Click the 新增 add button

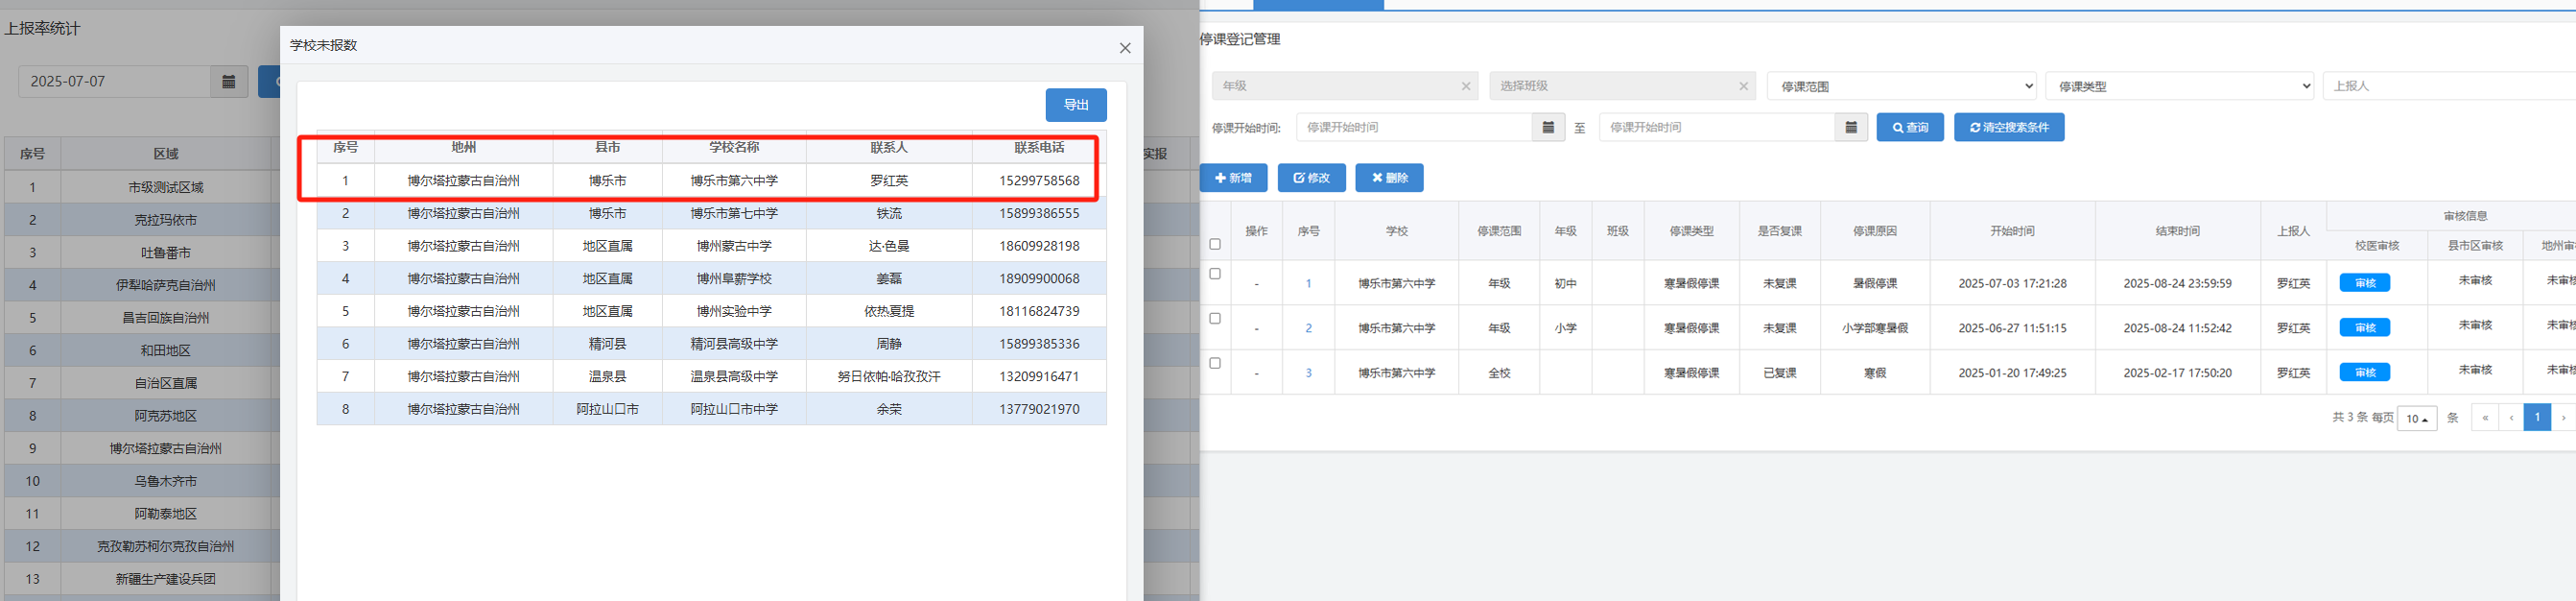[1233, 178]
